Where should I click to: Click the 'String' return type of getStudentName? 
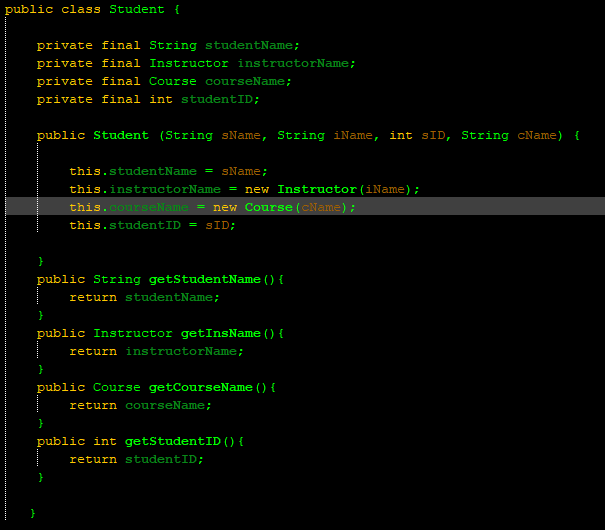(117, 279)
